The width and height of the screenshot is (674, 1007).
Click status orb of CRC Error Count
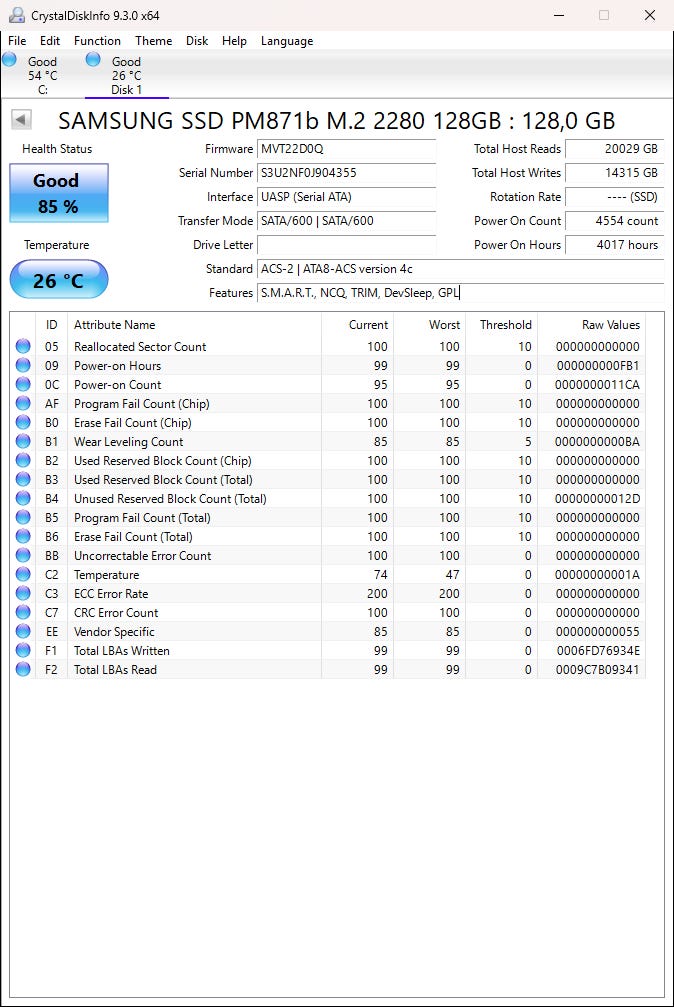(x=23, y=612)
